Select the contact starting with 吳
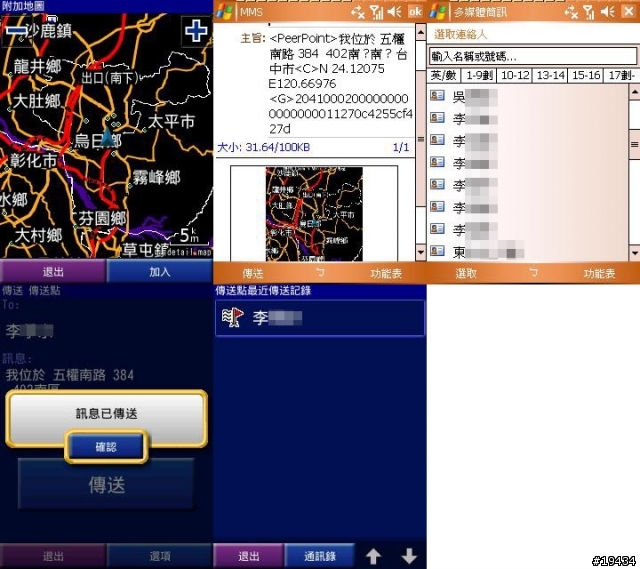Image resolution: width=640 pixels, height=569 pixels. click(x=527, y=96)
